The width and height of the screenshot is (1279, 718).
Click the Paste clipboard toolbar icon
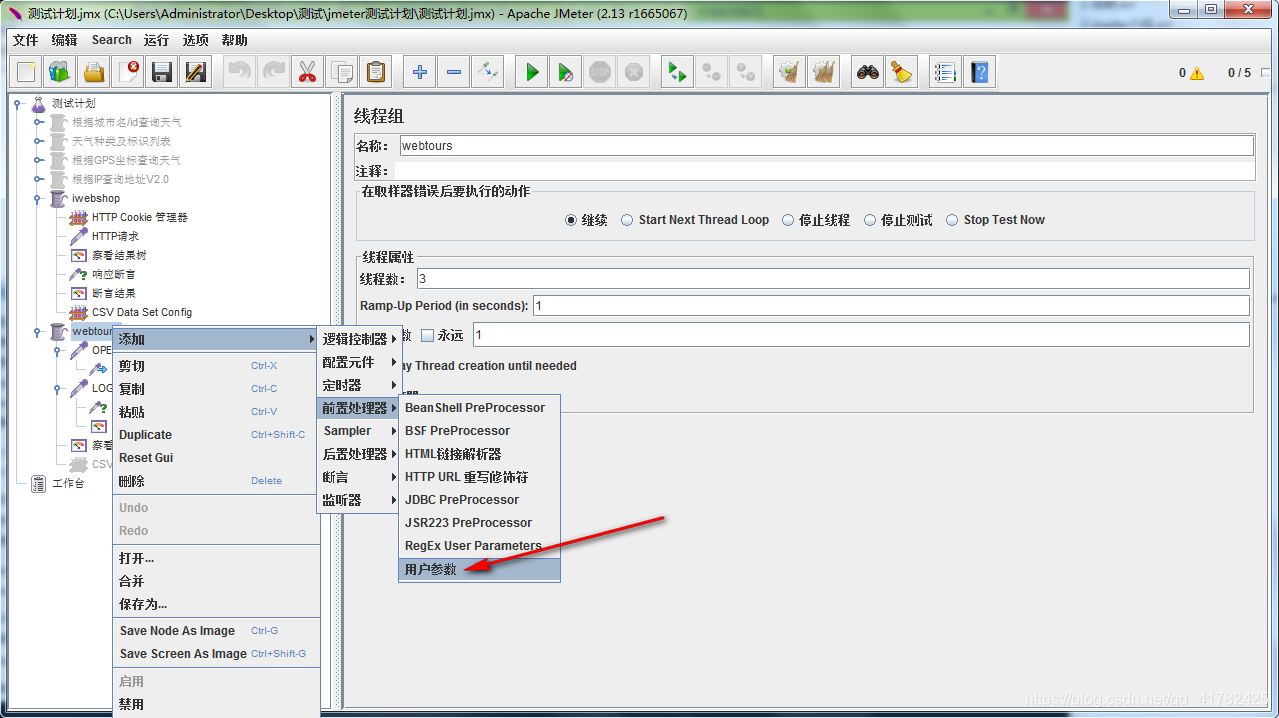tap(375, 72)
